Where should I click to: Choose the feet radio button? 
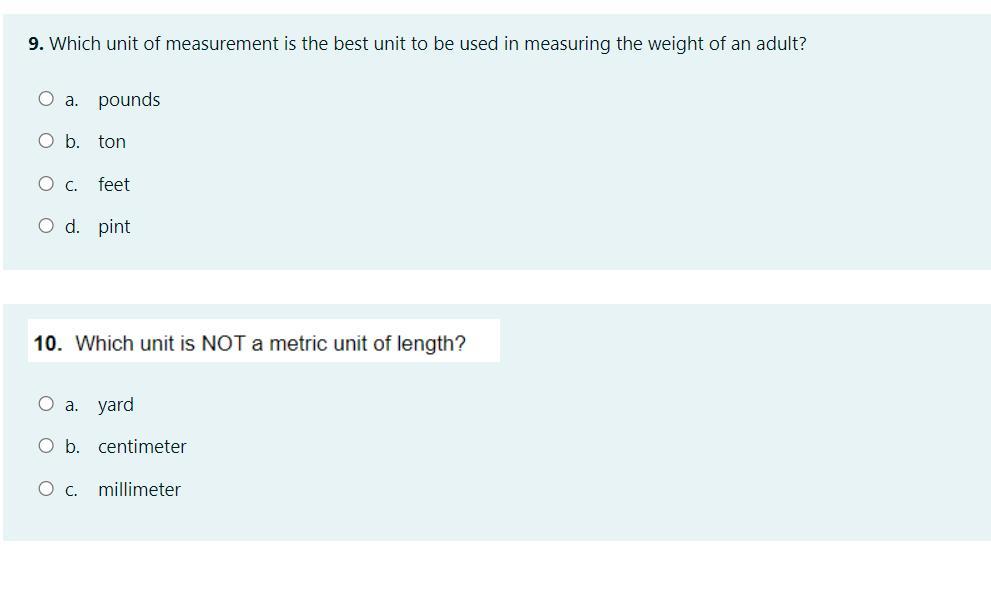46,184
